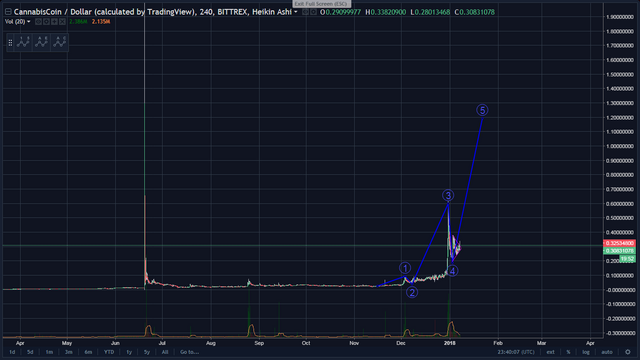Hide the main series with eye icon
The width and height of the screenshot is (640, 360).
coord(305,12)
